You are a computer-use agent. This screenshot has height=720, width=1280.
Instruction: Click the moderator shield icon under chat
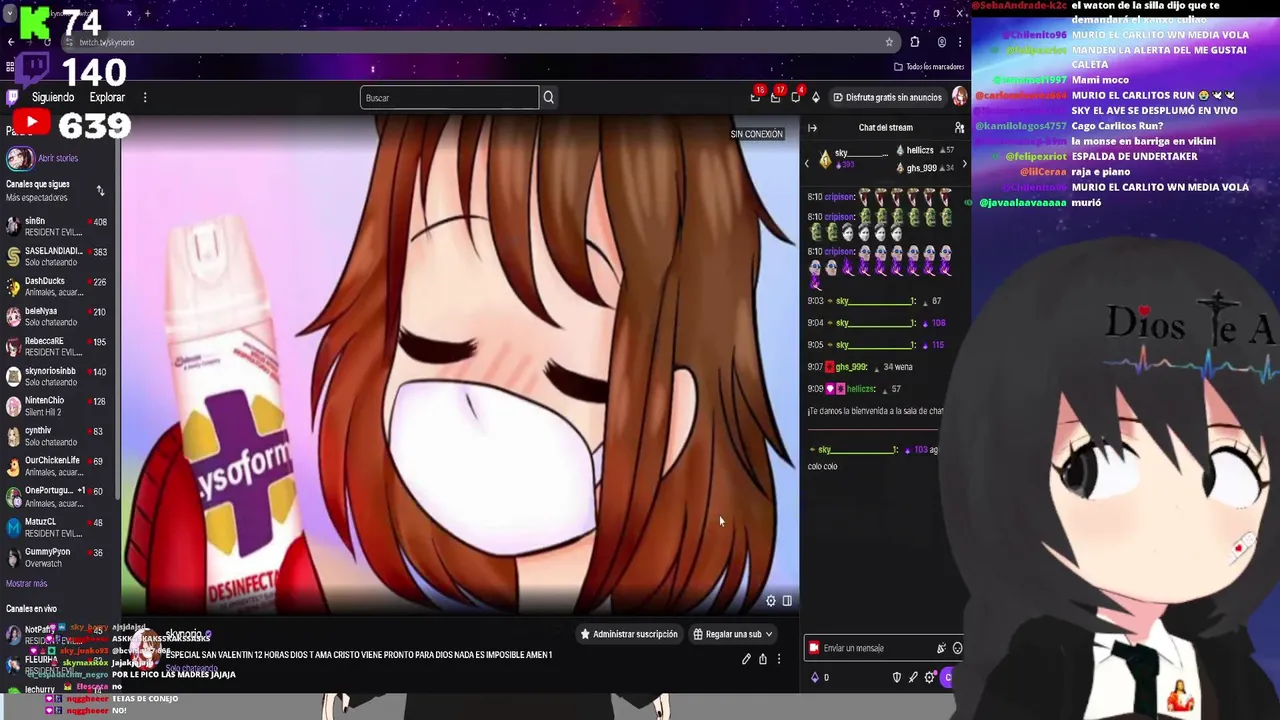897,677
